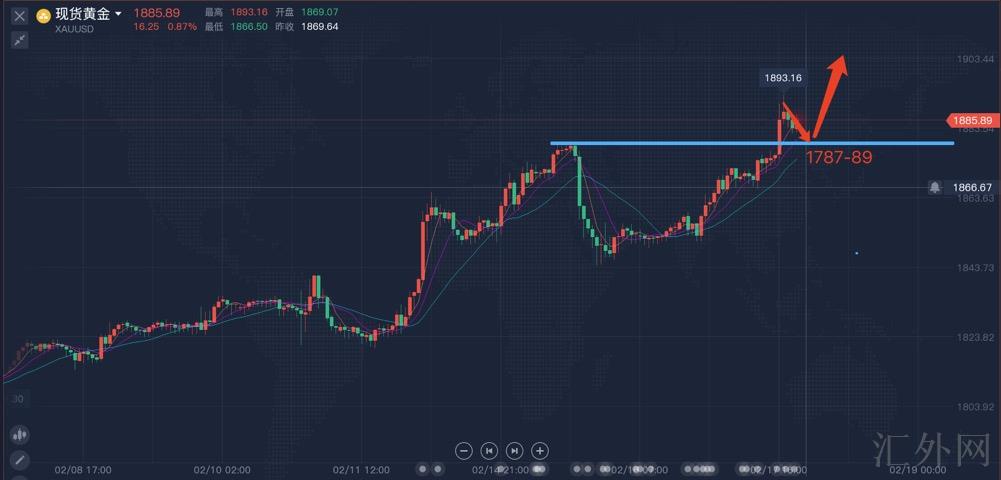Jump to earliest data with skip-back button

click(489, 451)
